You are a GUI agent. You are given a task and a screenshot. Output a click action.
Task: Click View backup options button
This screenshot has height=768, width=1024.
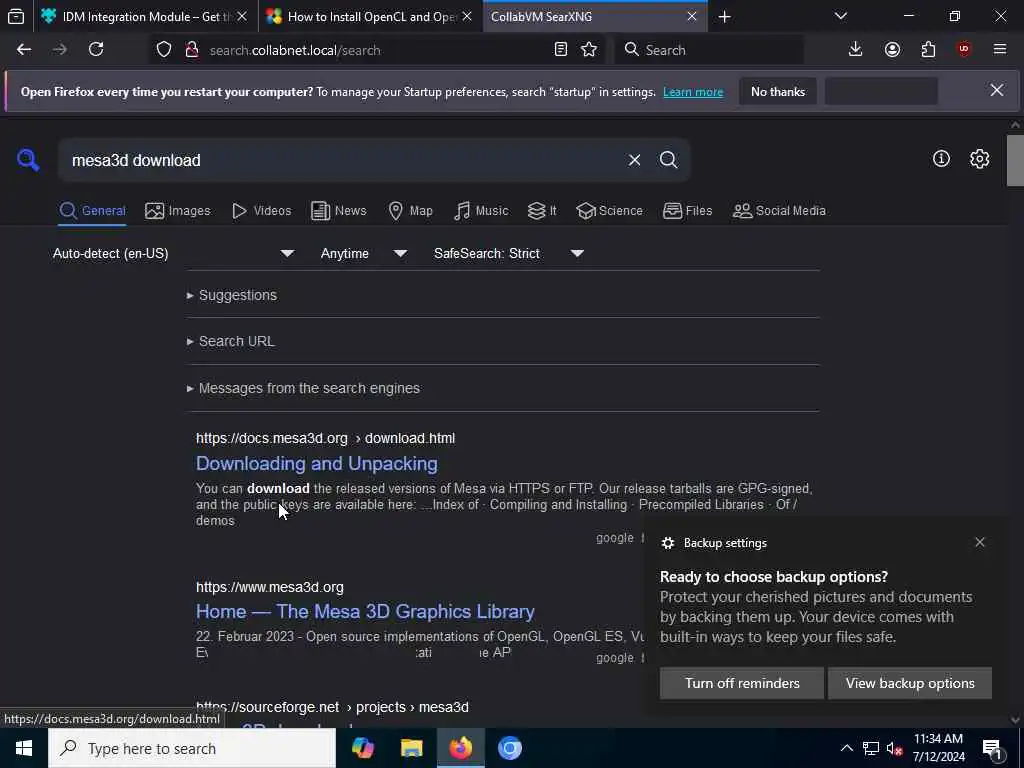[x=910, y=683]
